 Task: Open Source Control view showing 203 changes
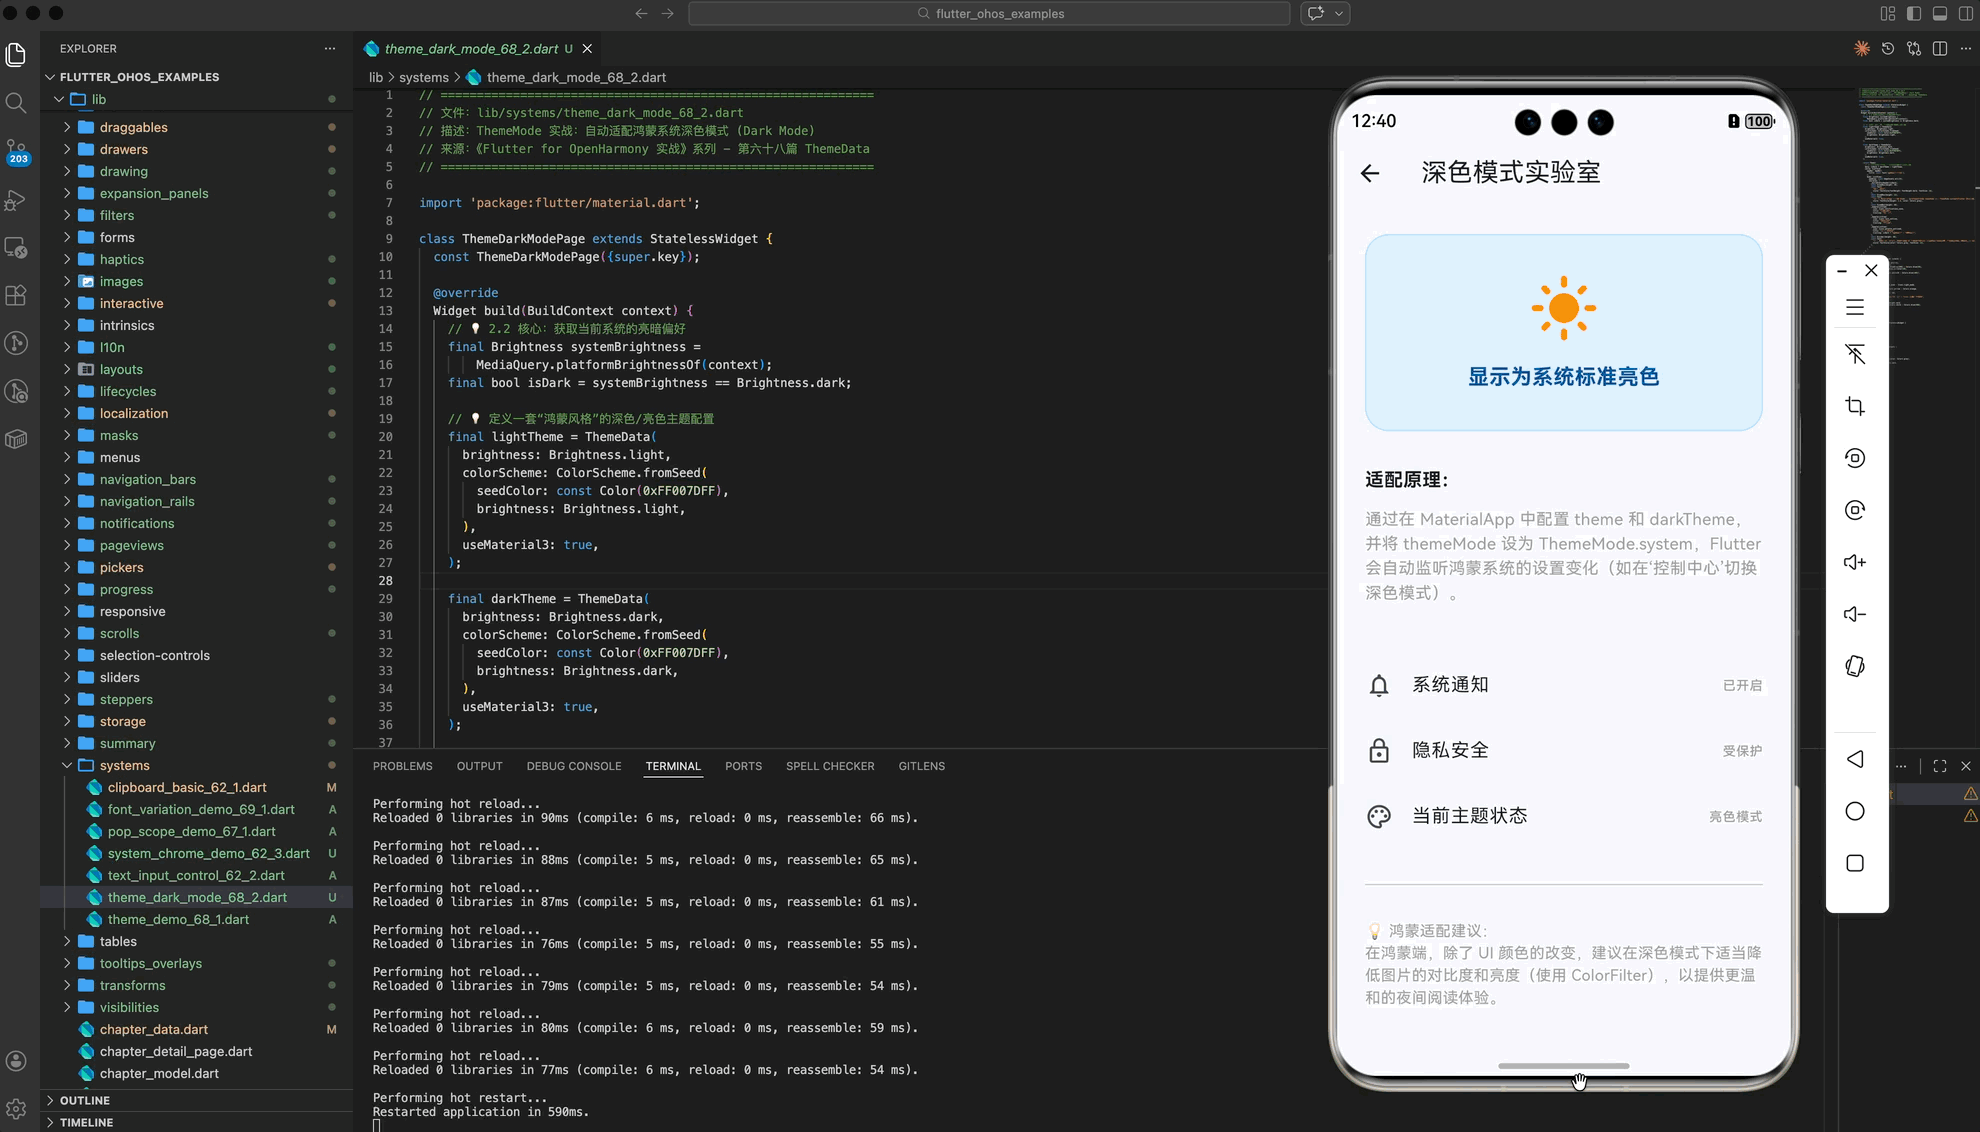[x=16, y=150]
